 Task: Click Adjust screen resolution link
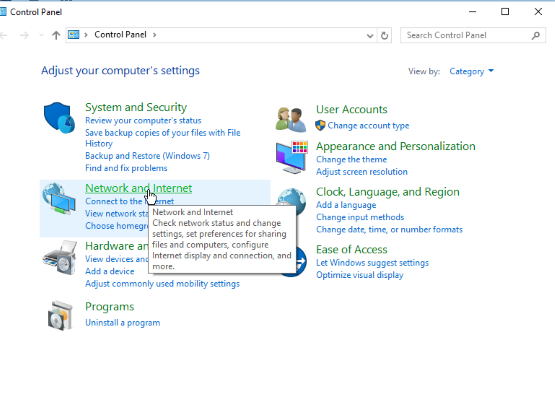[361, 172]
